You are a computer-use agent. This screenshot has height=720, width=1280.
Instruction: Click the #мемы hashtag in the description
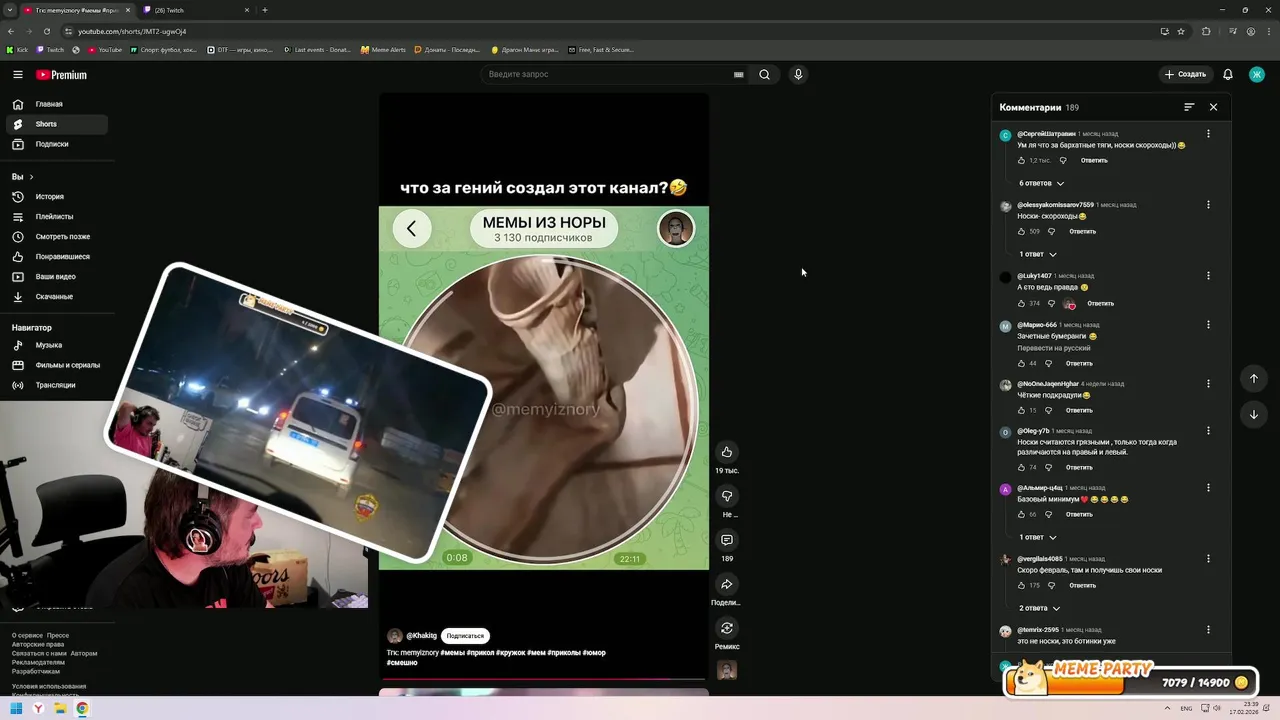(x=452, y=653)
